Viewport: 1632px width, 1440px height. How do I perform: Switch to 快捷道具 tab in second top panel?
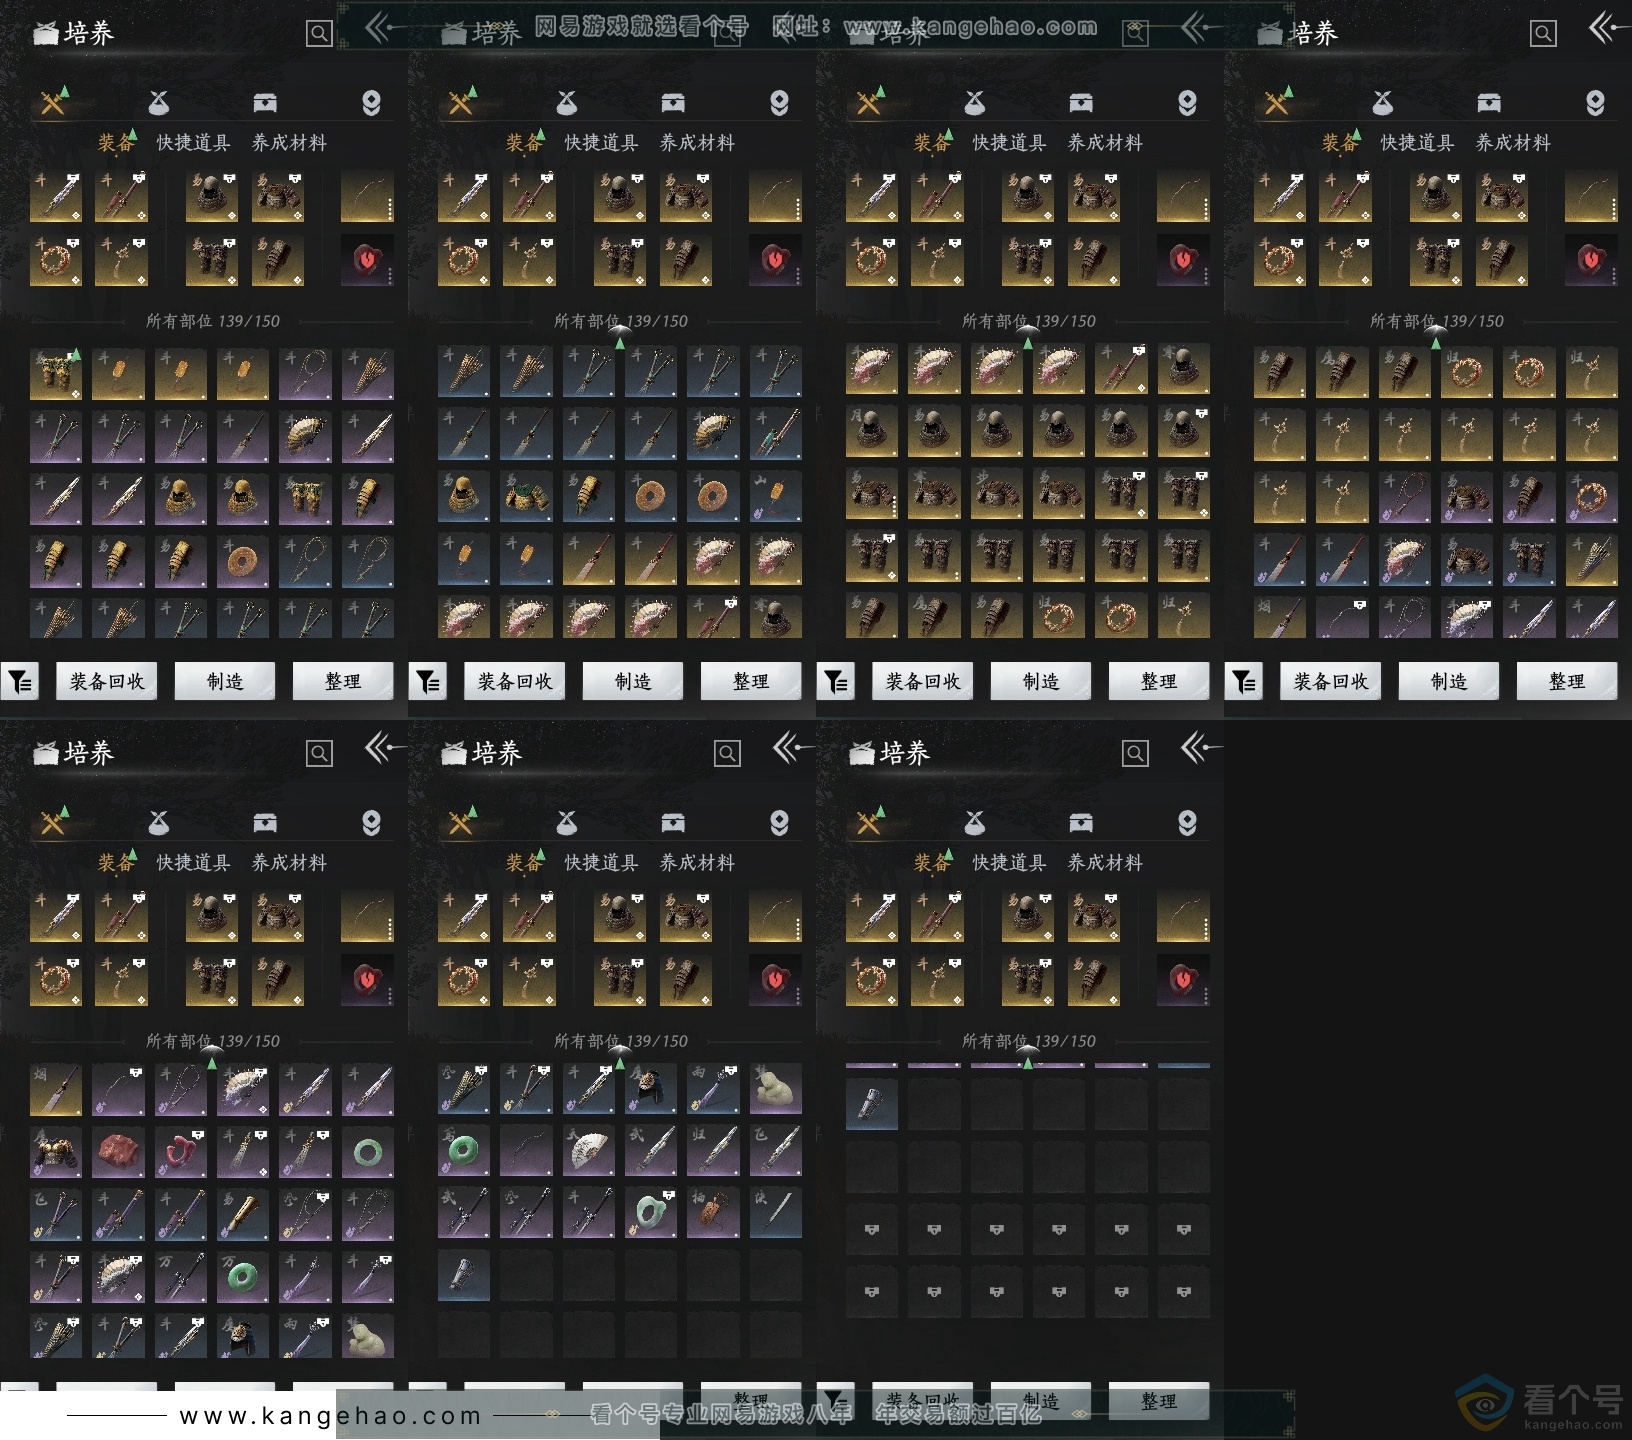tap(601, 143)
